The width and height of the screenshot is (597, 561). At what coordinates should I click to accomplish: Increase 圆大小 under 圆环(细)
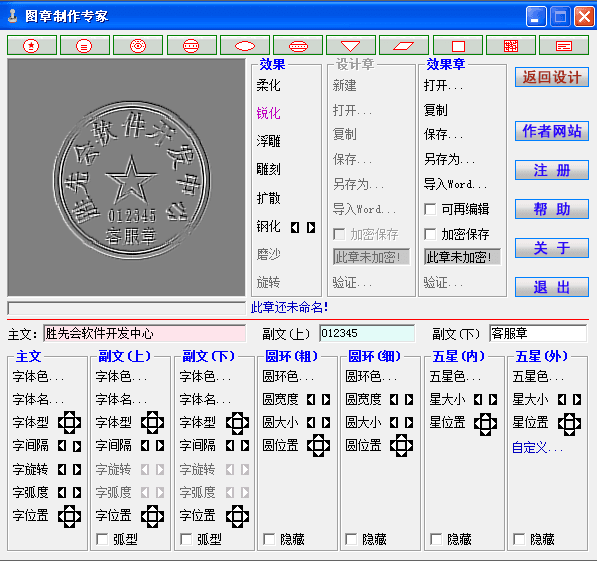pos(409,423)
